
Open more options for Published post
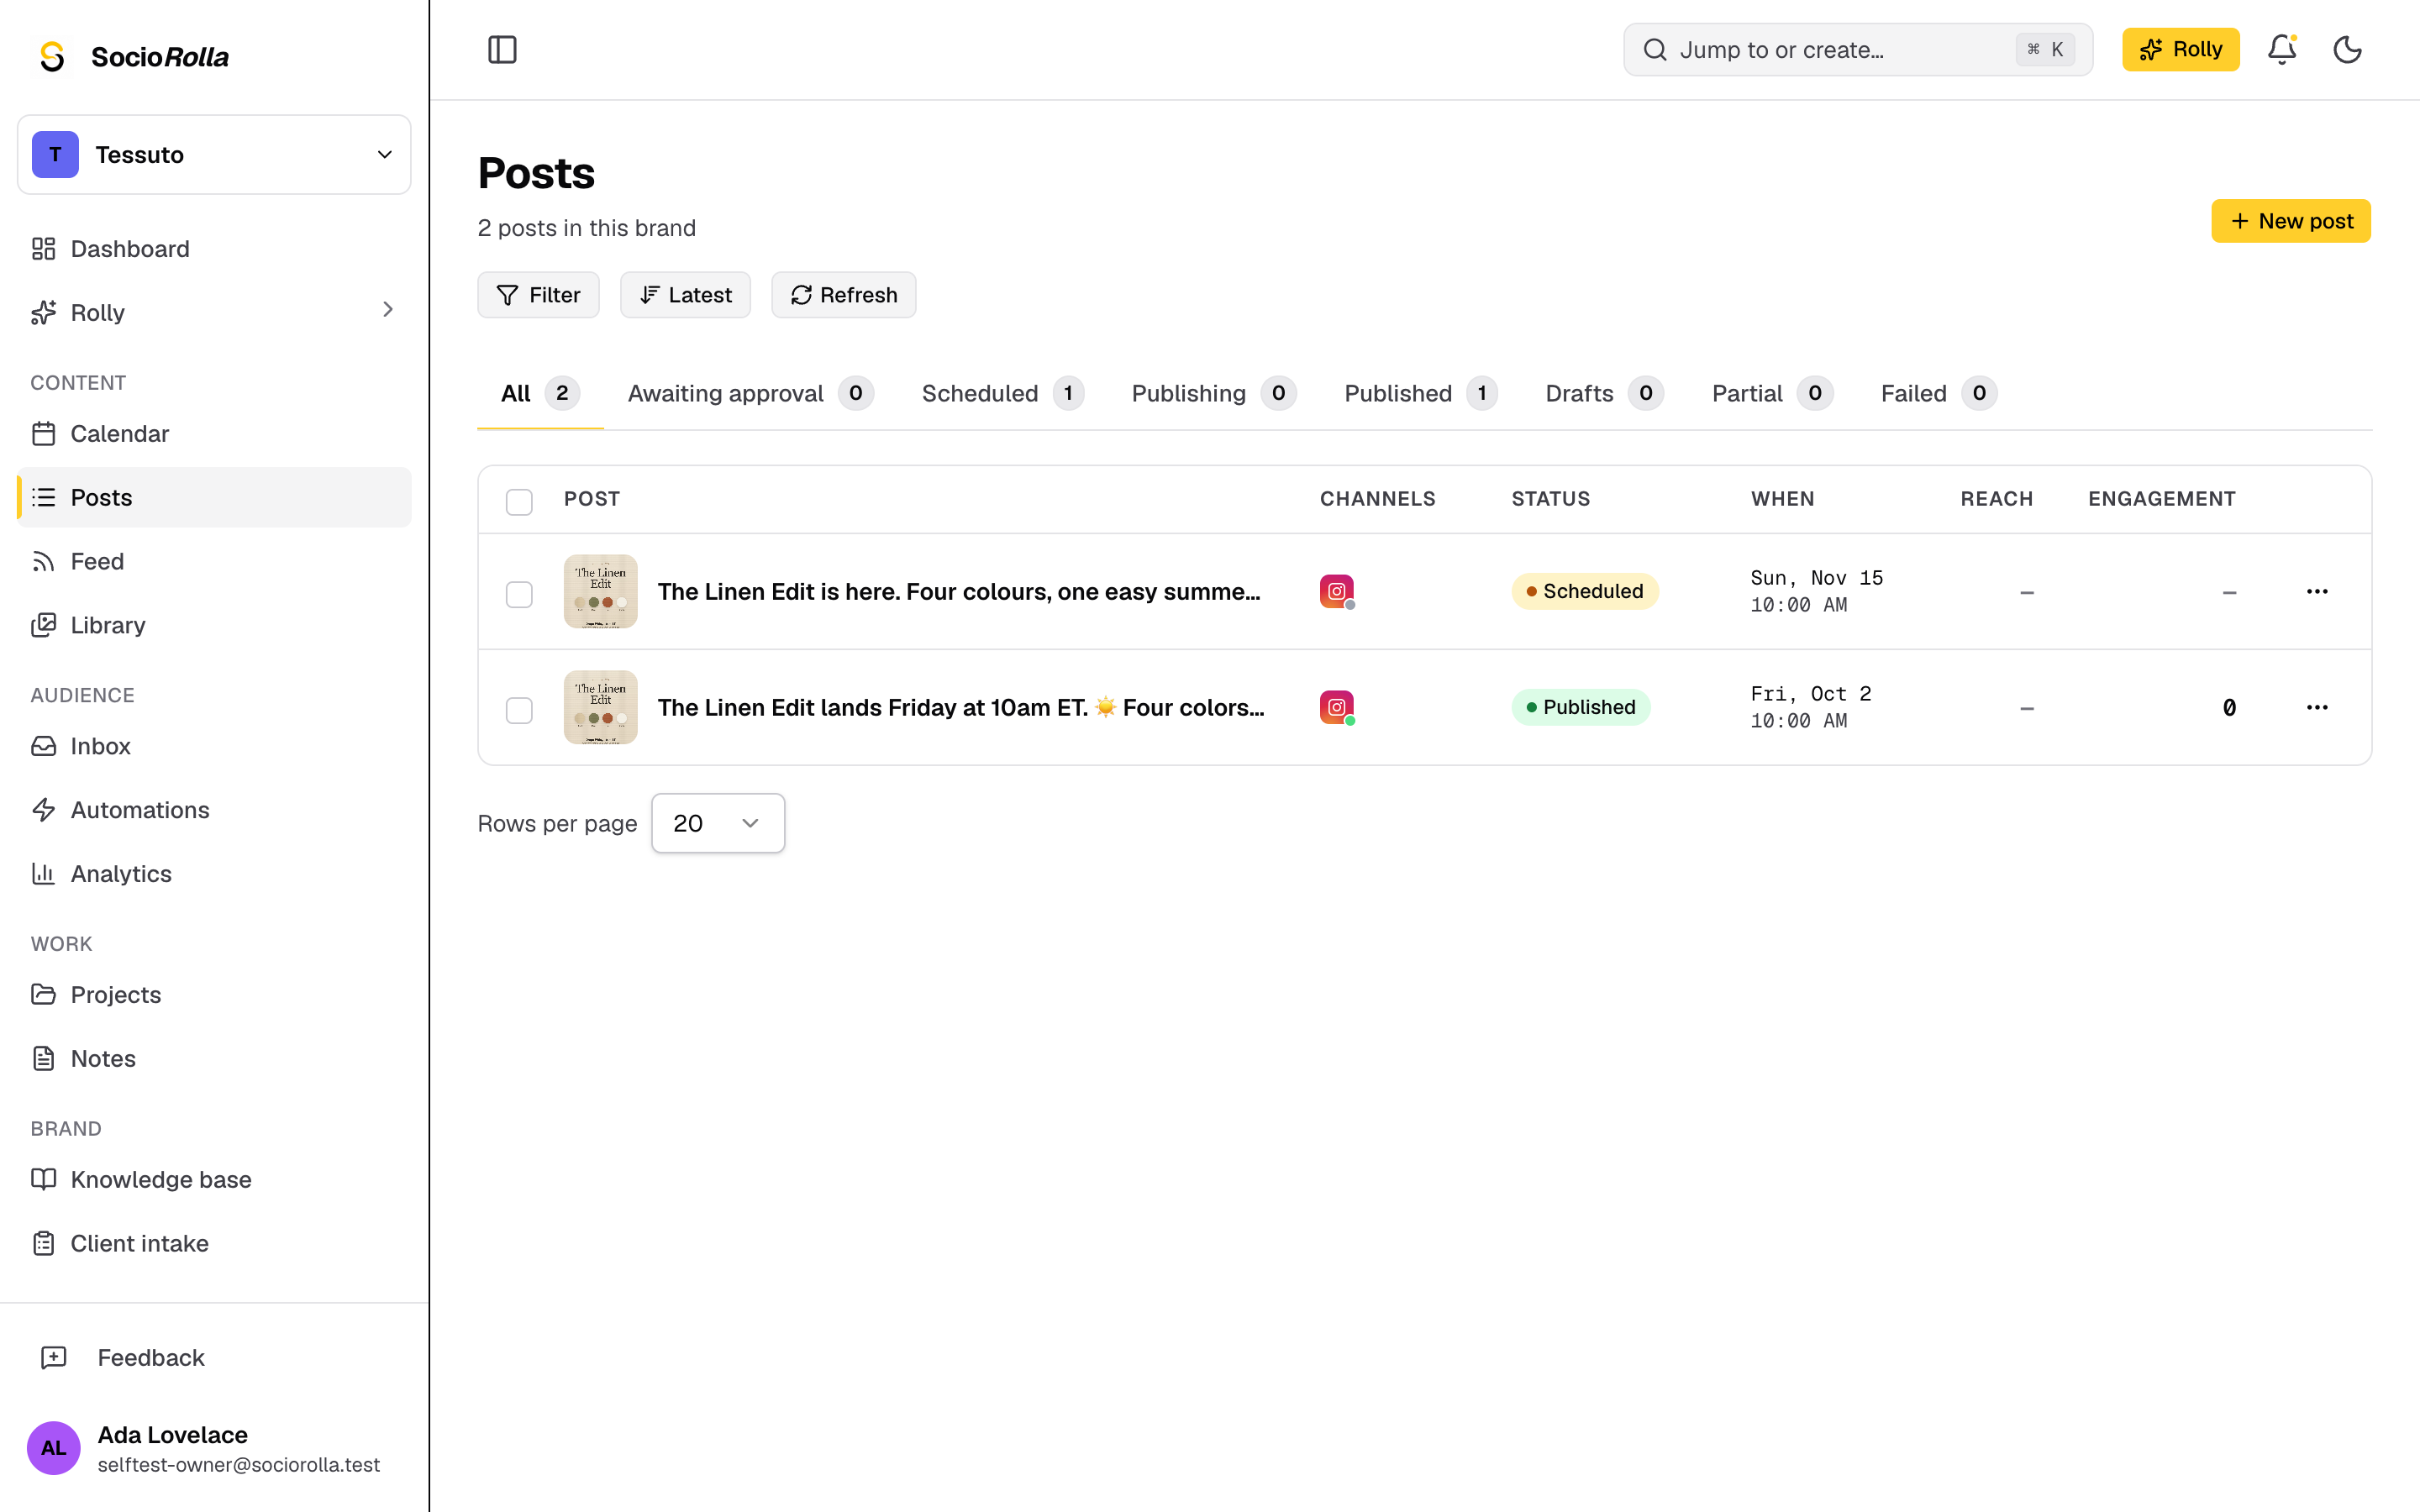tap(2316, 707)
